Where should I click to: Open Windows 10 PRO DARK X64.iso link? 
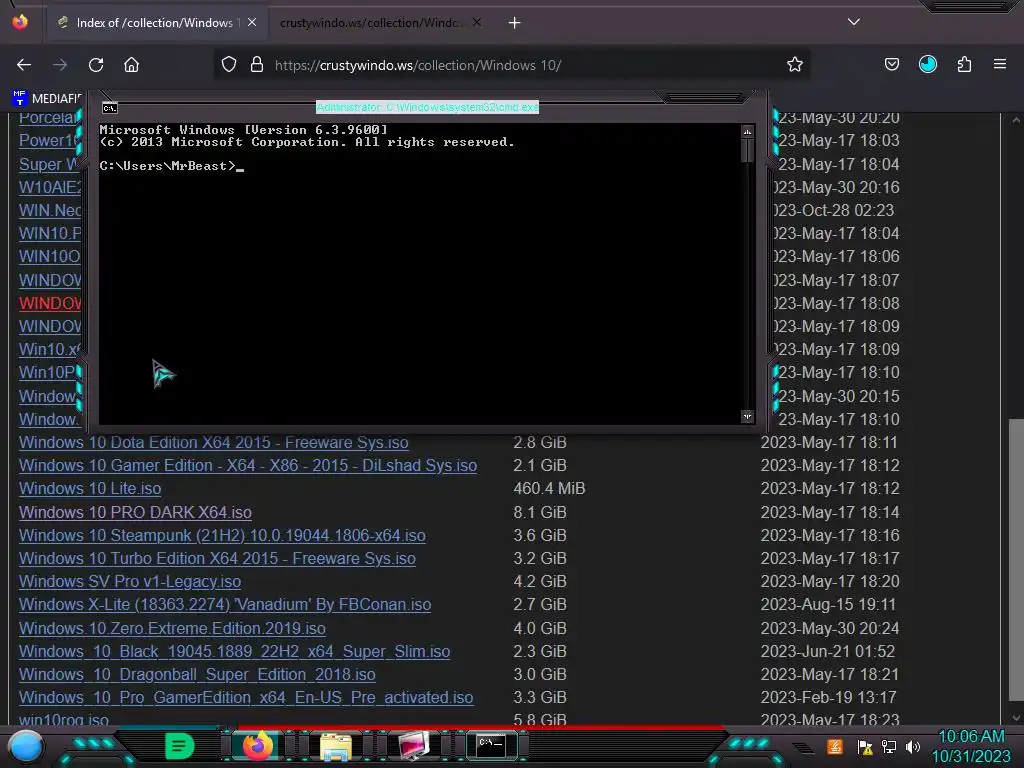pos(135,513)
